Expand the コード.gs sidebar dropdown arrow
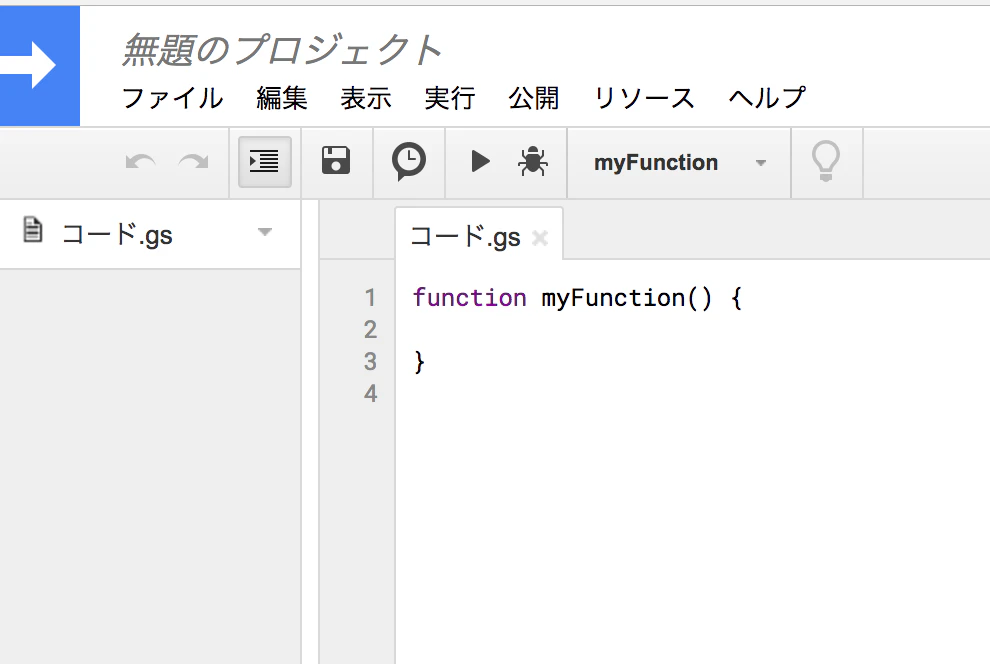Image resolution: width=990 pixels, height=664 pixels. coord(265,232)
